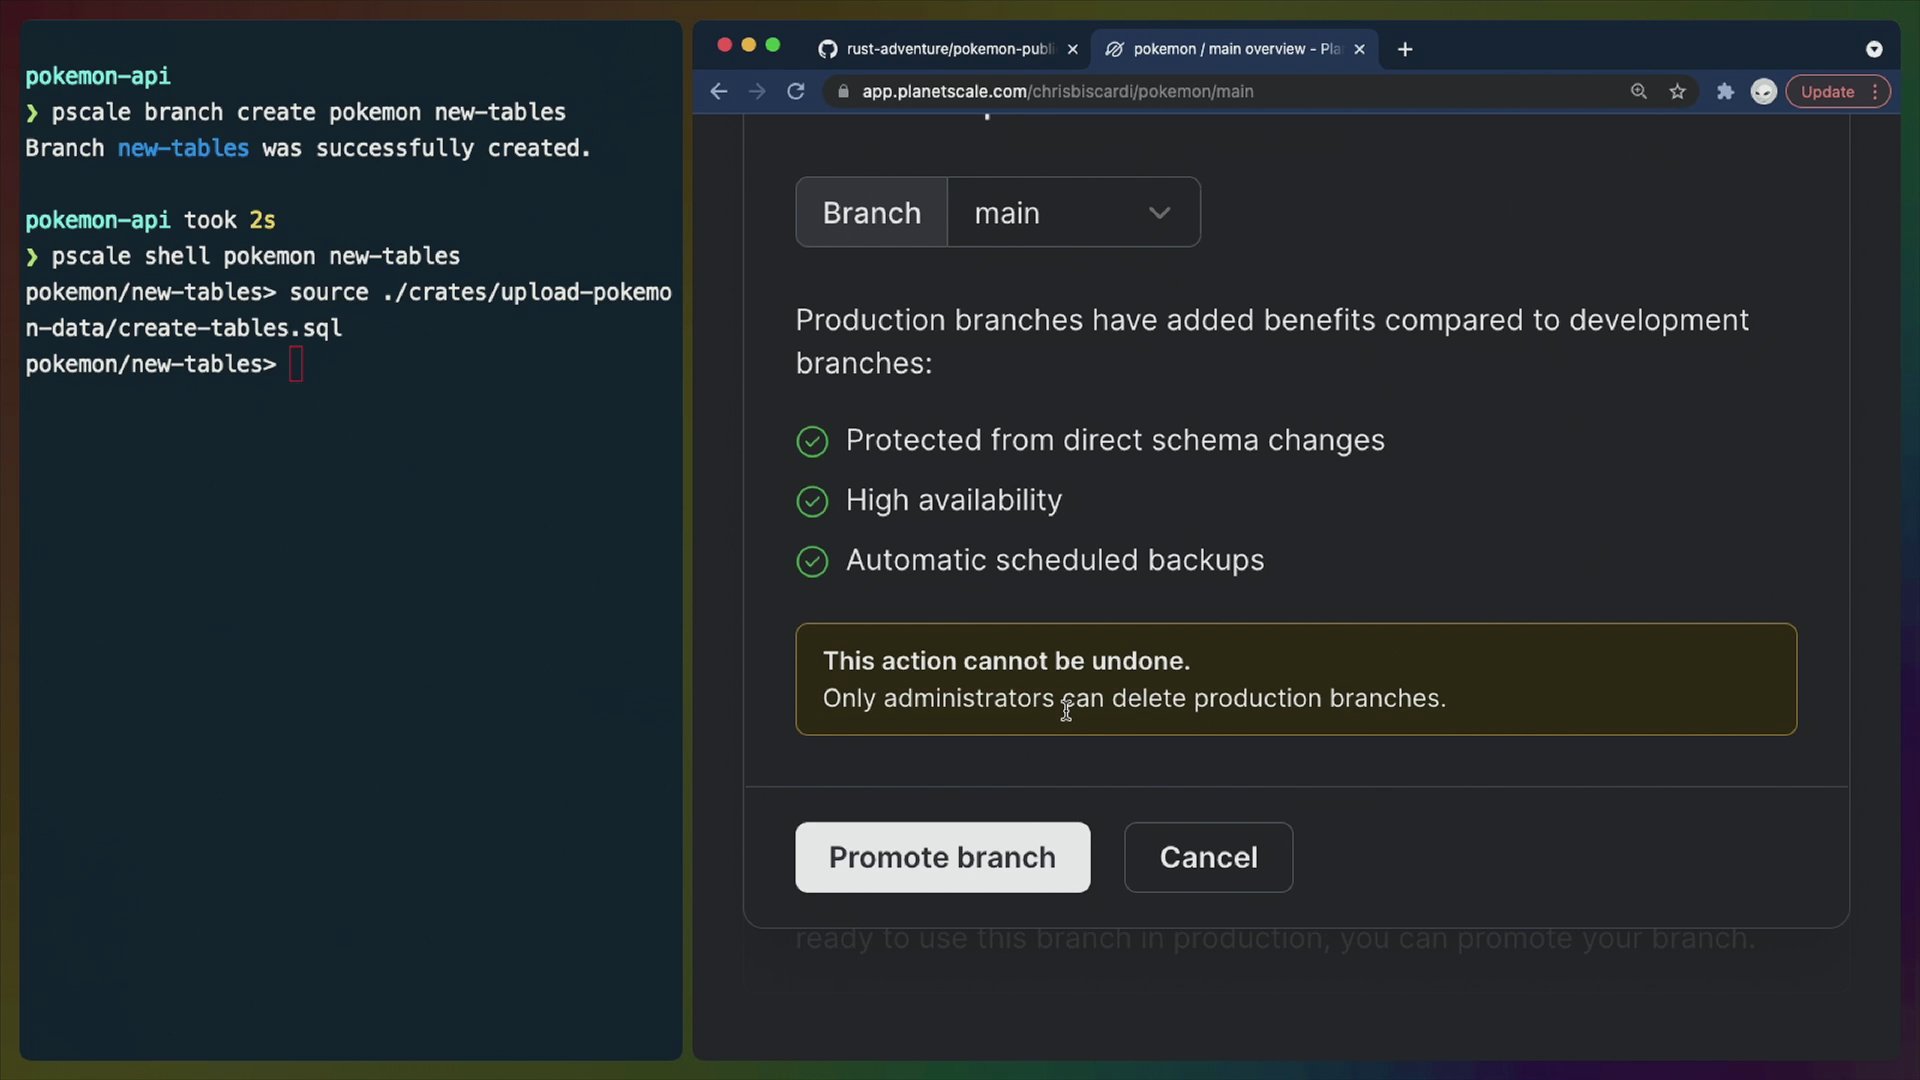
Task: Click the Chrome Update menu dots
Action: (x=1875, y=91)
